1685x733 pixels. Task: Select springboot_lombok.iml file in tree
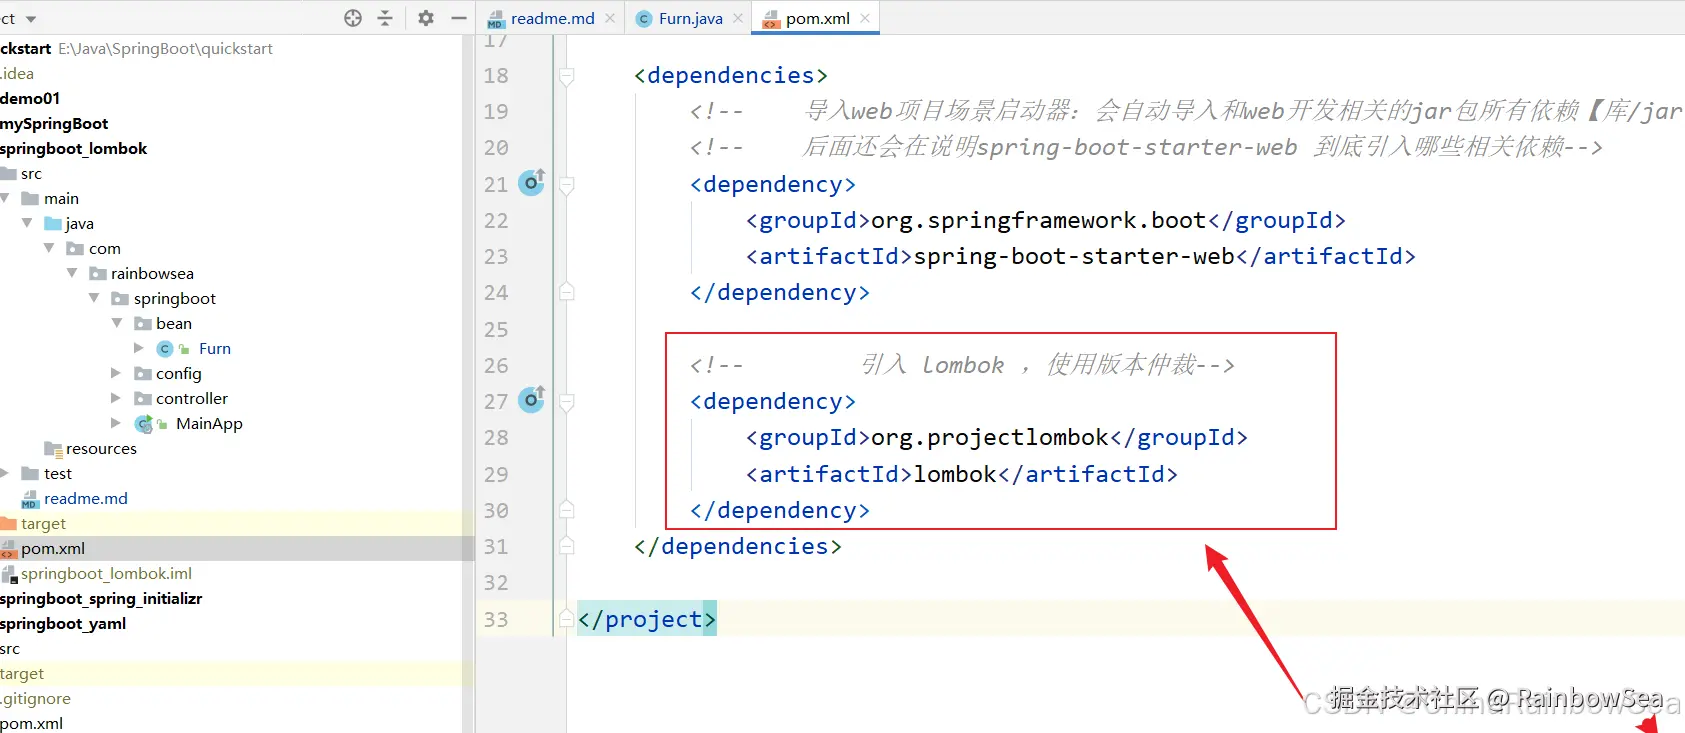pos(106,573)
